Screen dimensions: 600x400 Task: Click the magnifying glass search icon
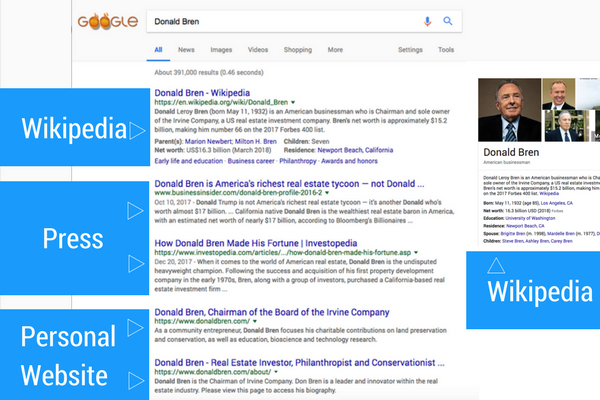[448, 21]
